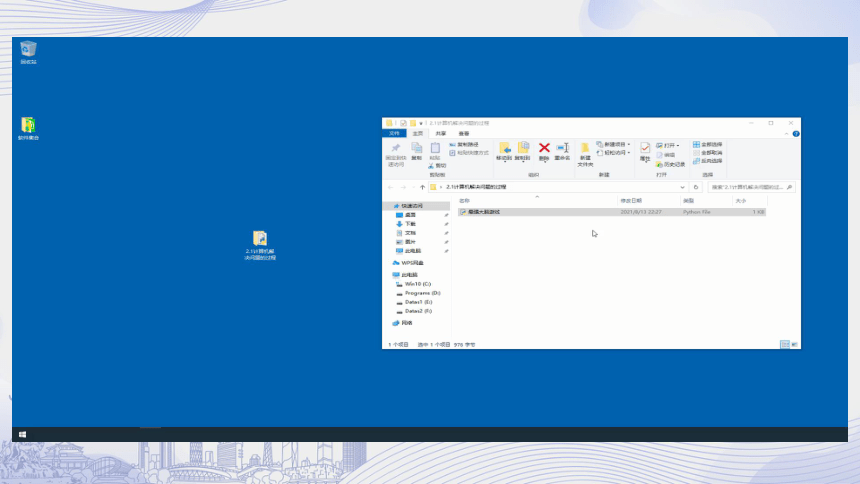This screenshot has width=860, height=484.
Task: Click the address bar path 2.1计算机解决问题的过程
Action: coord(476,187)
